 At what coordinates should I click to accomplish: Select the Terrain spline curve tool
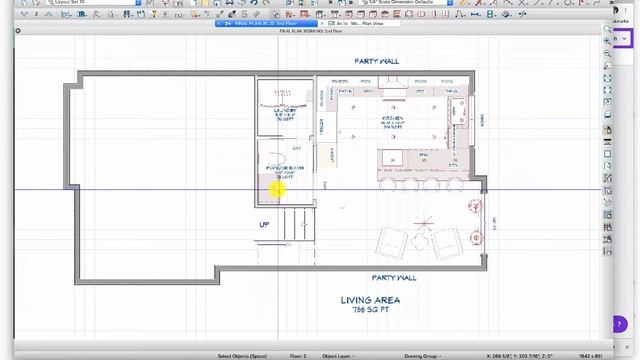click(x=460, y=14)
